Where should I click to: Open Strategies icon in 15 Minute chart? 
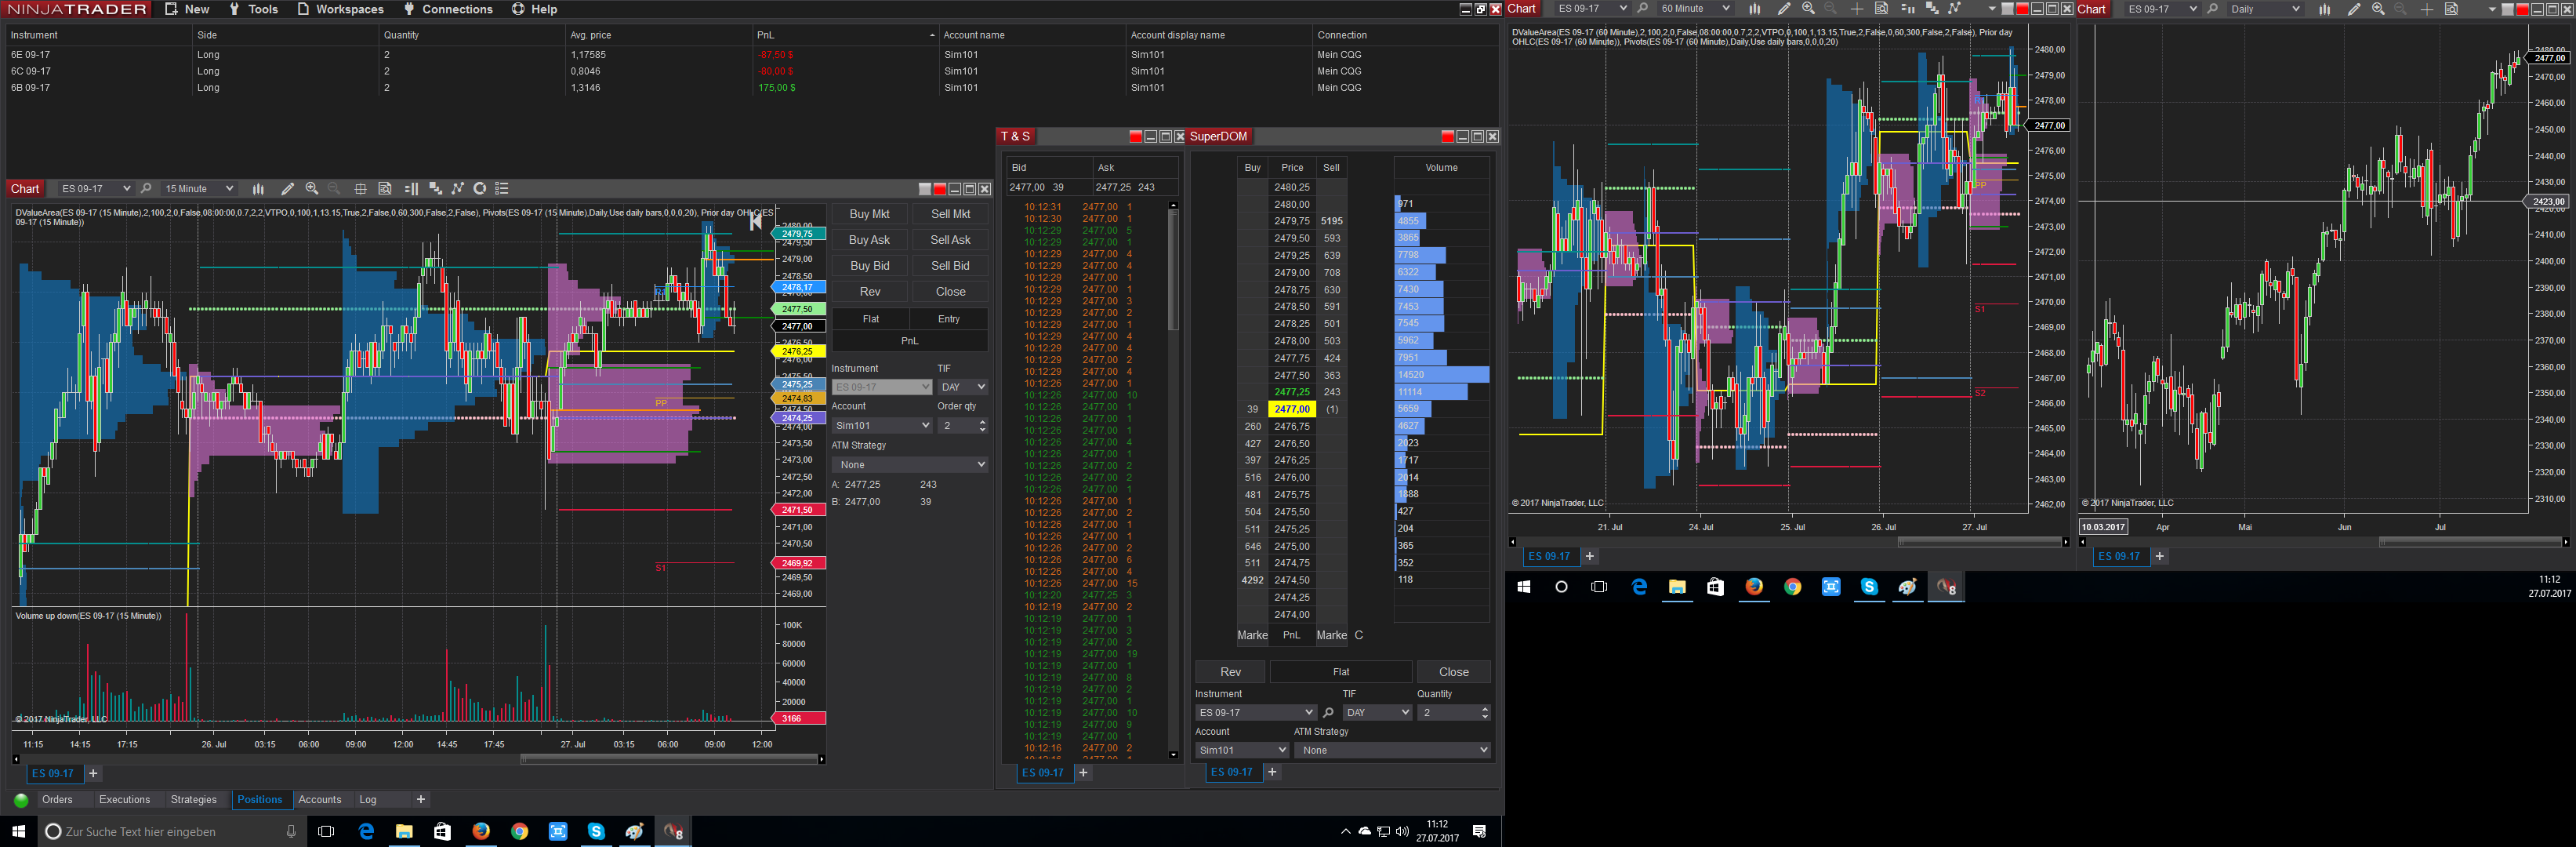tap(480, 189)
